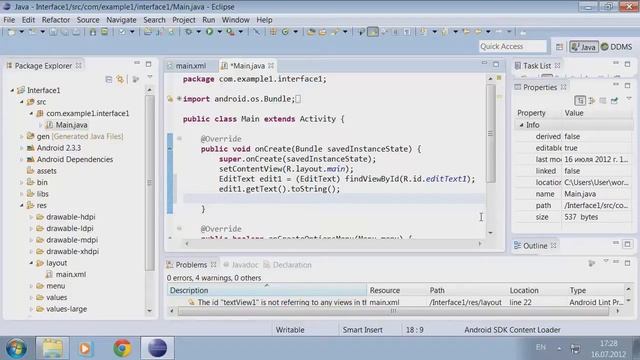Viewport: 640px width, 360px height.
Task: Click the Open Perspective icon near Java
Action: (x=559, y=47)
